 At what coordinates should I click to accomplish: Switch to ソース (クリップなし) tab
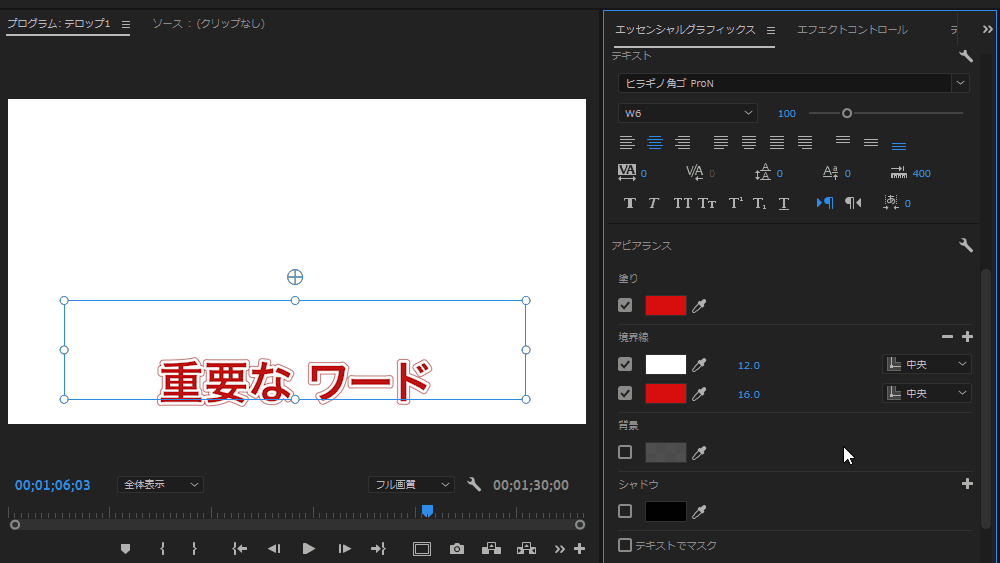(x=209, y=24)
